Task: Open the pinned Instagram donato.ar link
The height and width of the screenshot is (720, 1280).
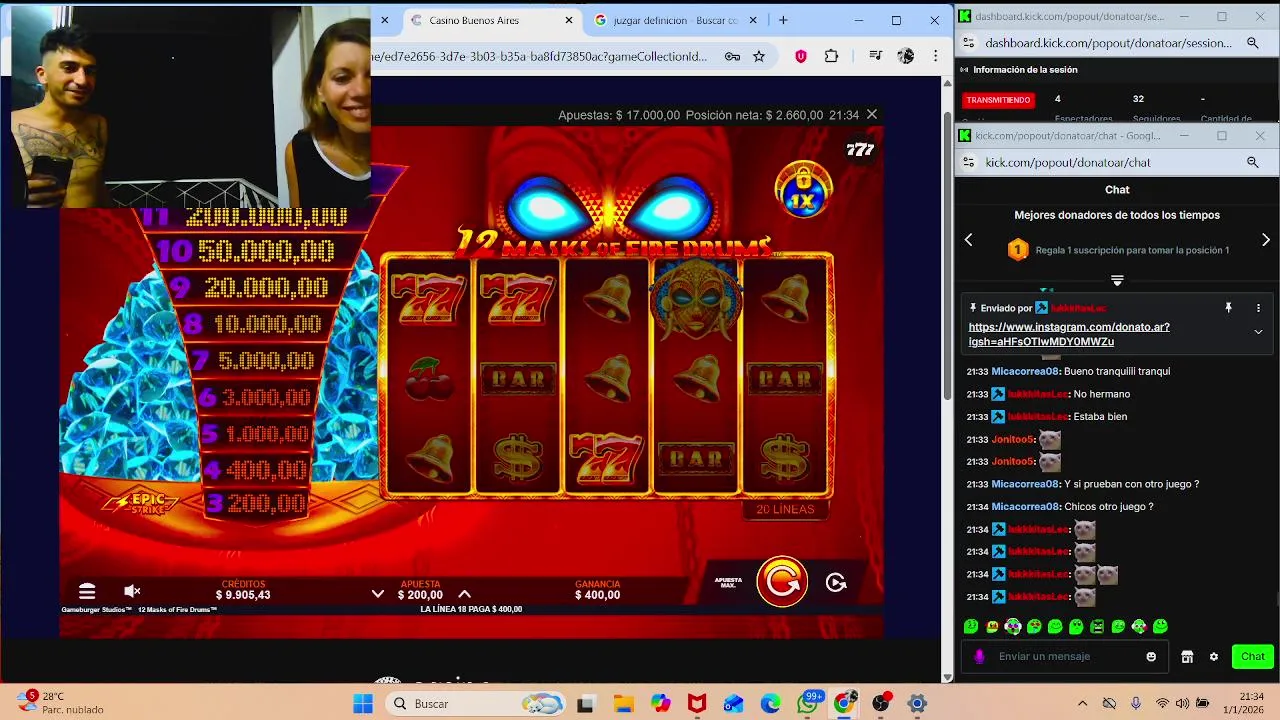Action: 1068,334
